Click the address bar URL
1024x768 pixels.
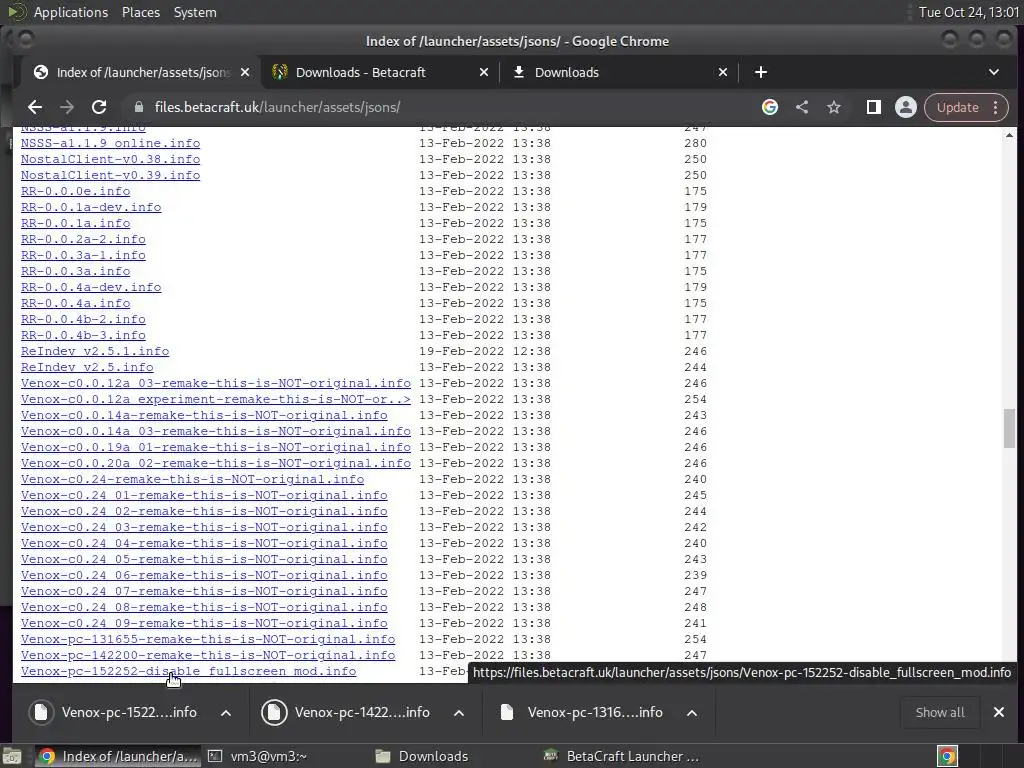(x=277, y=107)
